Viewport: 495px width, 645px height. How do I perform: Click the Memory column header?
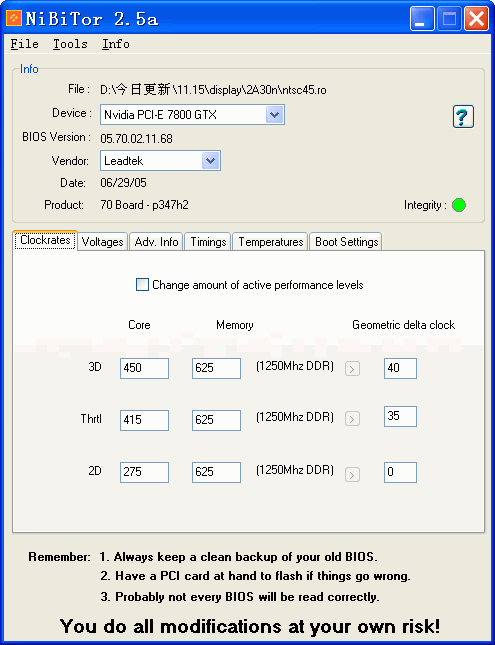(235, 325)
